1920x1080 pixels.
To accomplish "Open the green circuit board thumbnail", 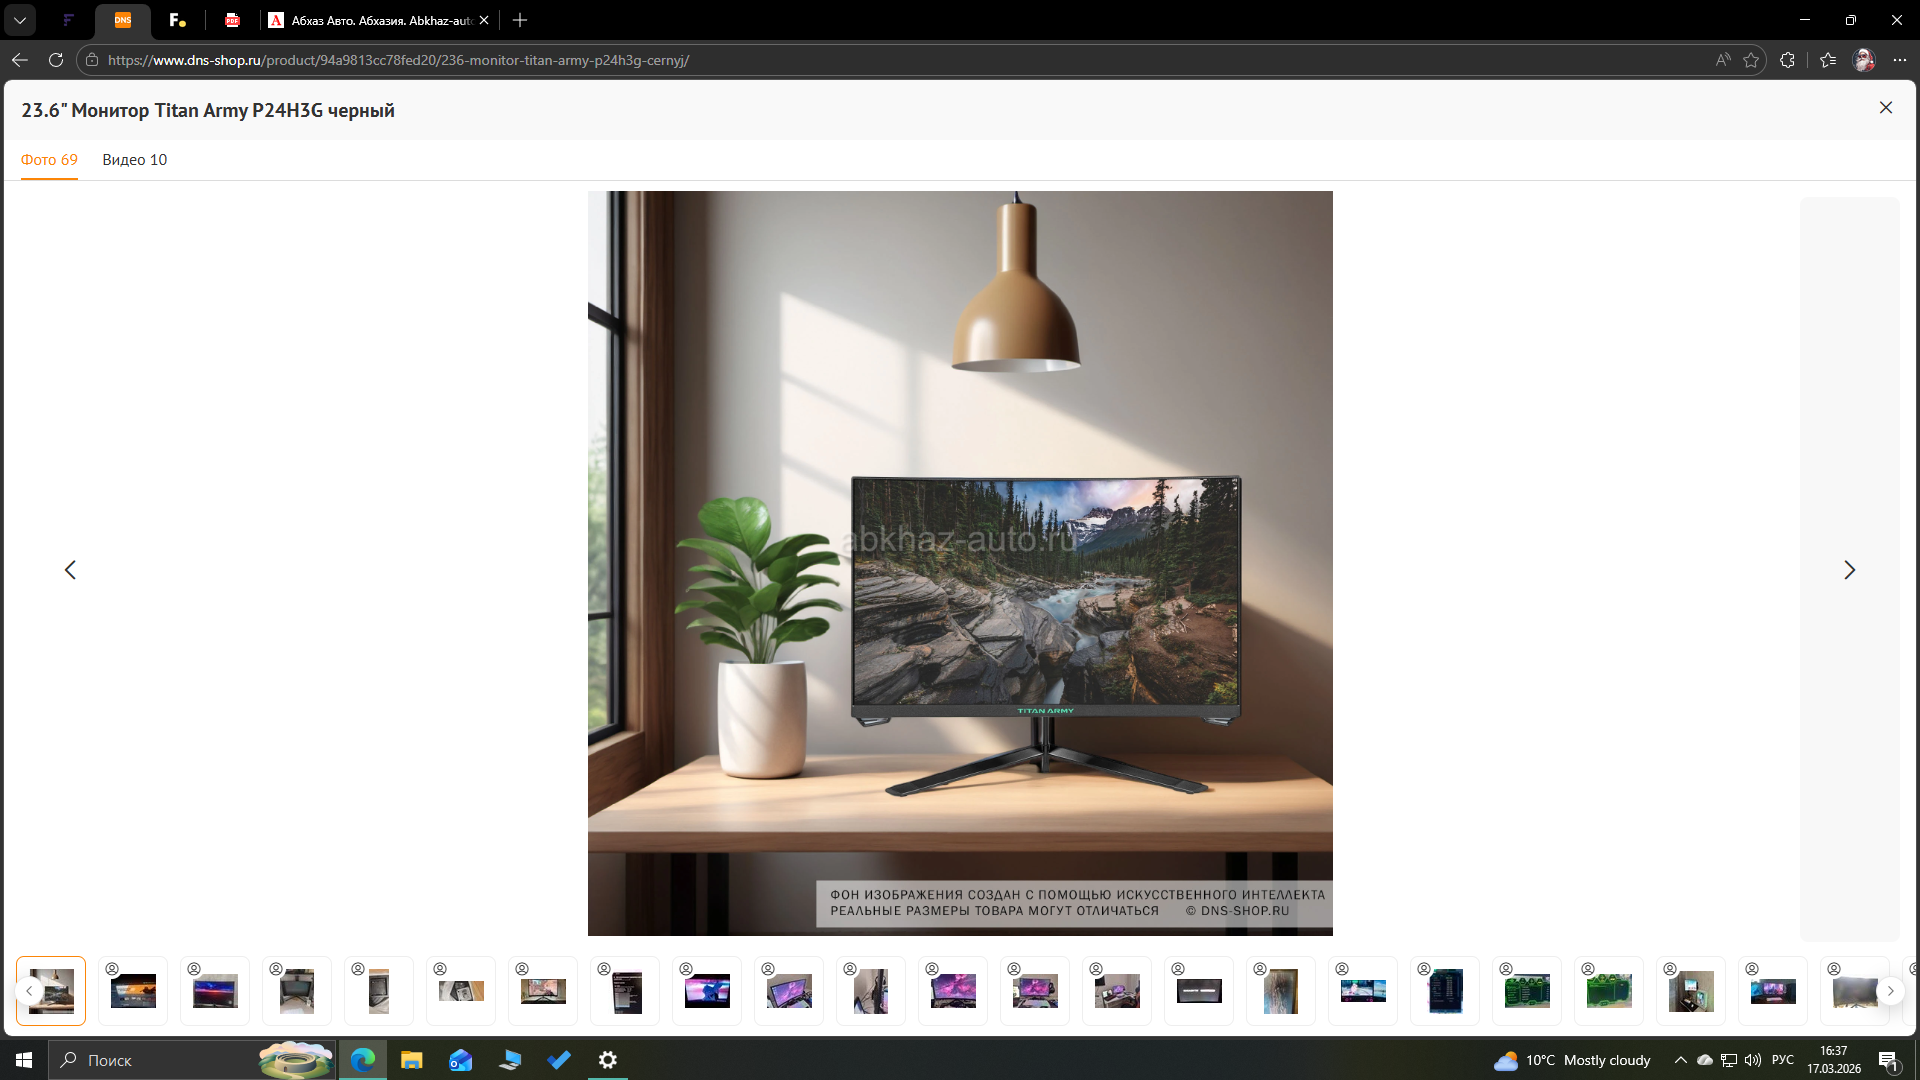I will [x=1527, y=991].
